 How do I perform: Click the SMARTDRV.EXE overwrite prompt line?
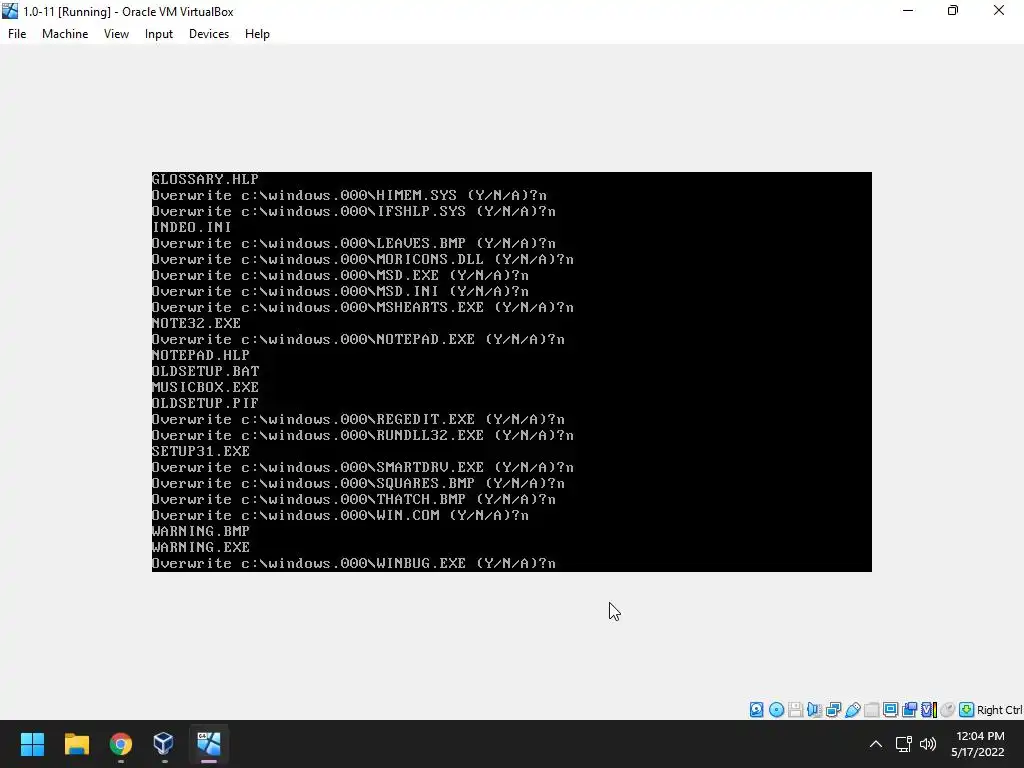[362, 467]
